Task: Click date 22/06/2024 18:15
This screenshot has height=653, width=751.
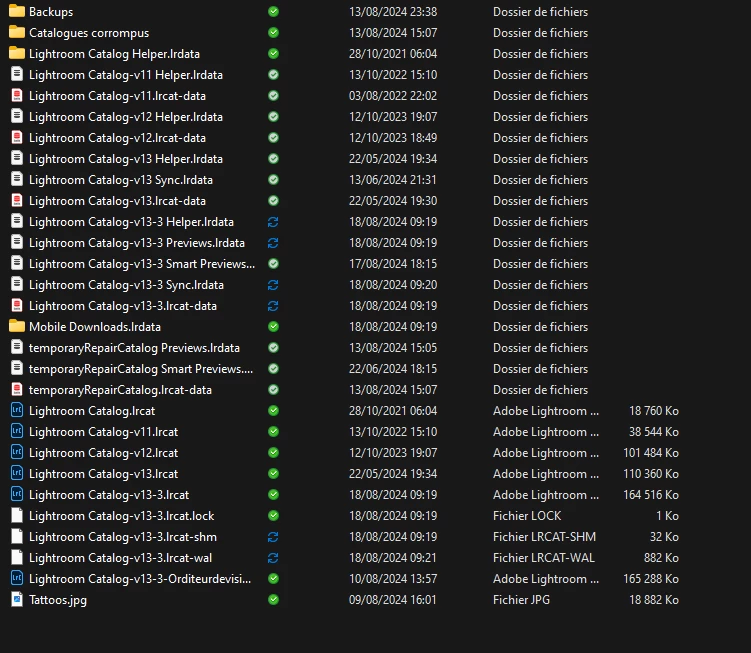Action: (393, 369)
